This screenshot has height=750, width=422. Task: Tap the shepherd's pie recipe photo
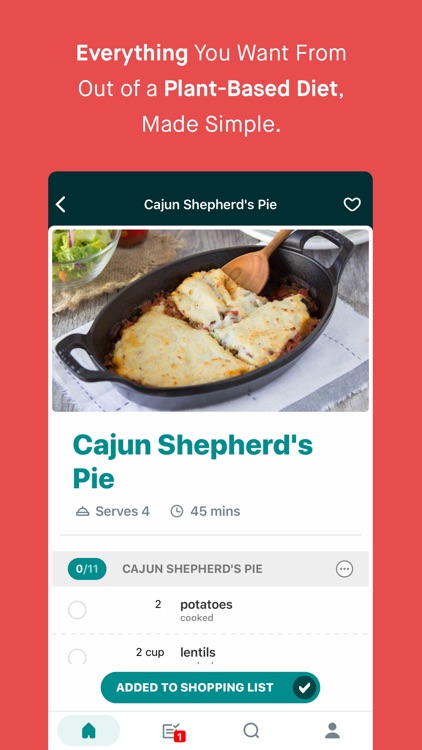click(211, 320)
